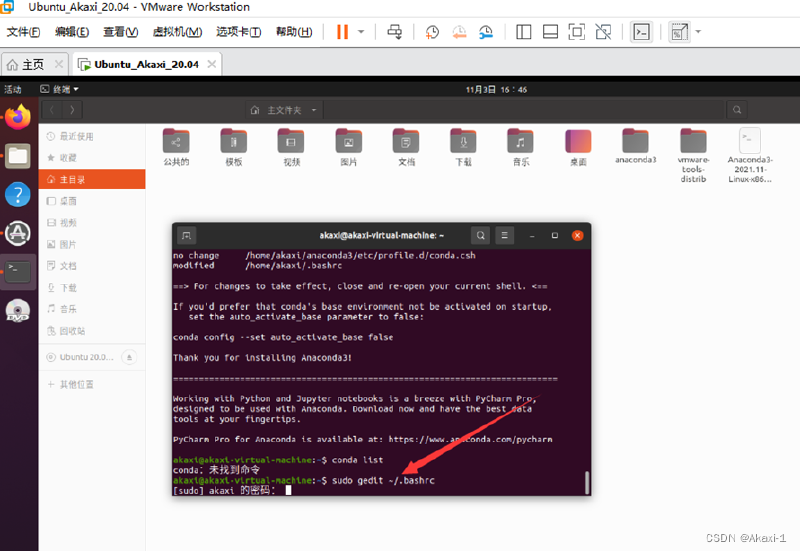Click the 活动 activities button
Viewport: 800px width, 551px height.
coord(13,89)
